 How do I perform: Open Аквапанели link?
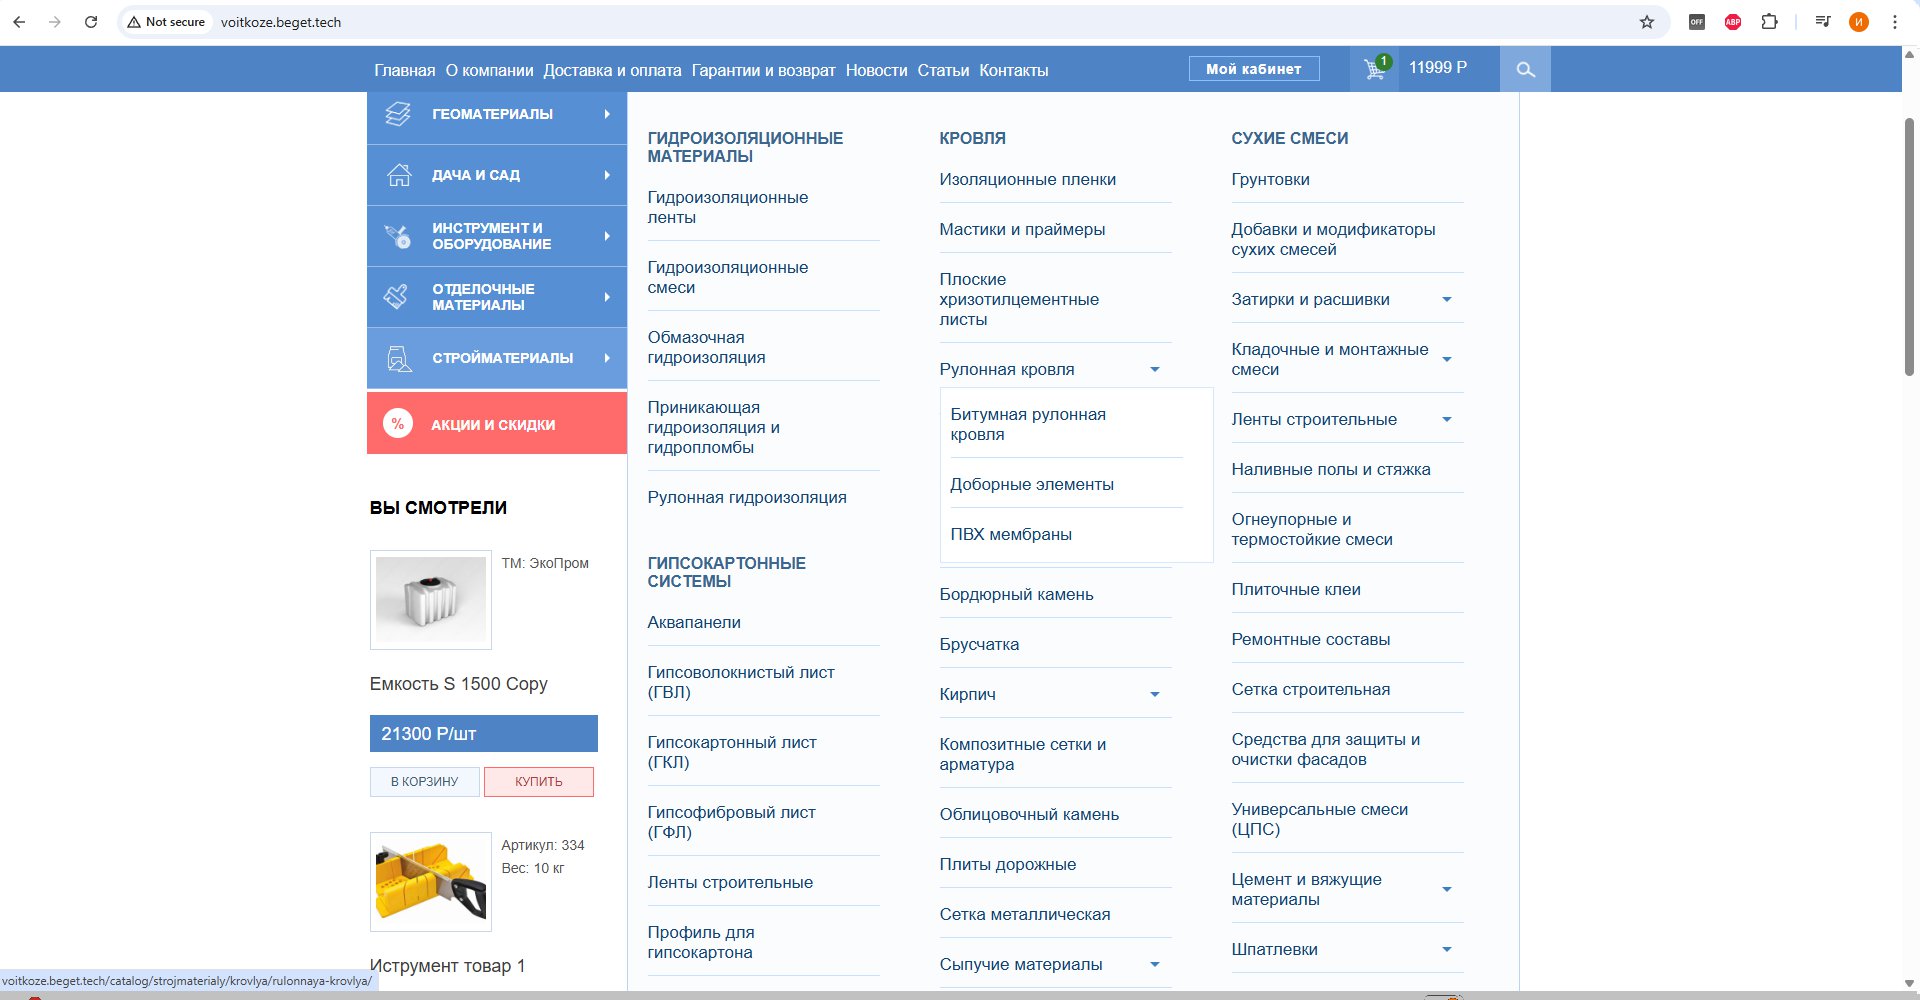click(x=694, y=622)
